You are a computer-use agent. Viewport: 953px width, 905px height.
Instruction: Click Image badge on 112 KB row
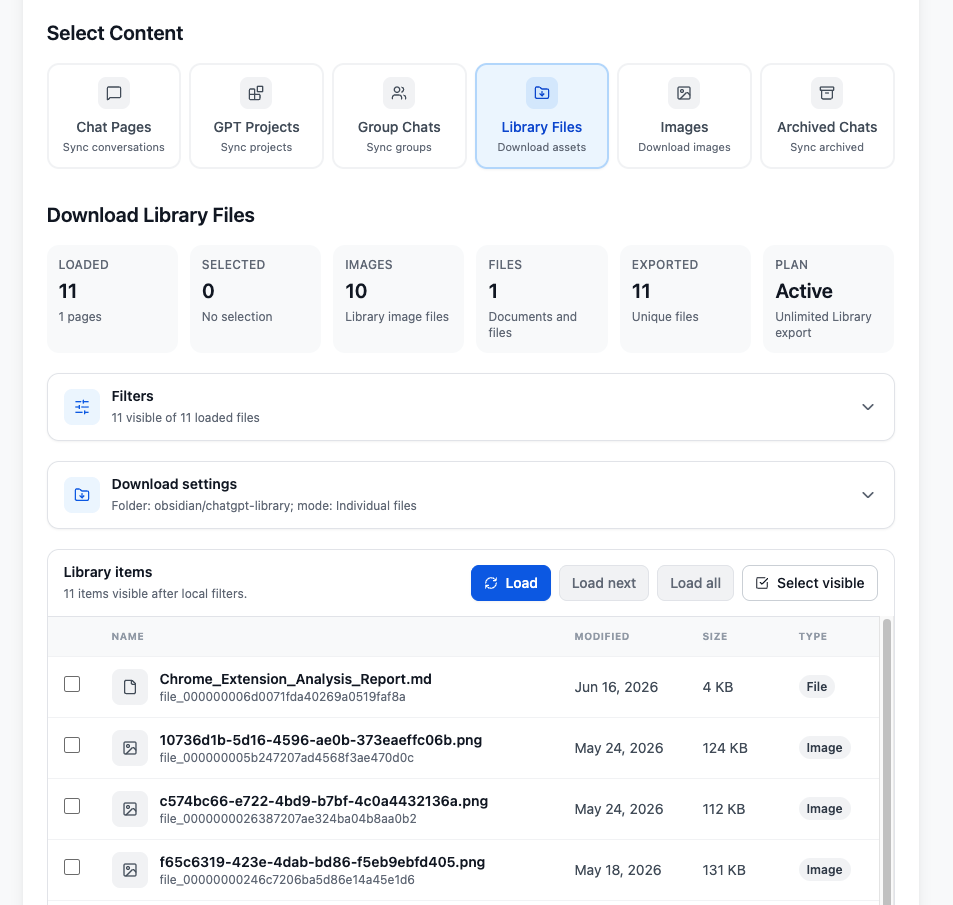(x=824, y=809)
